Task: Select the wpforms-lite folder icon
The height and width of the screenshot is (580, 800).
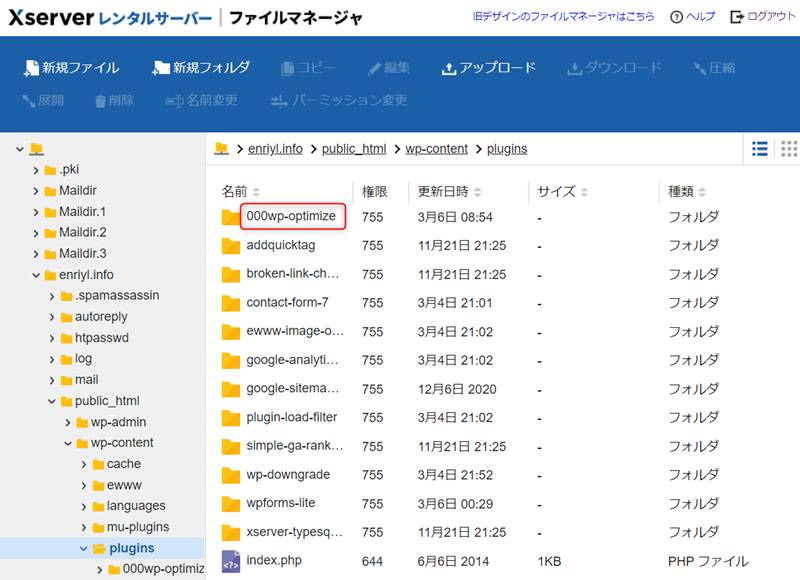Action: pos(231,503)
